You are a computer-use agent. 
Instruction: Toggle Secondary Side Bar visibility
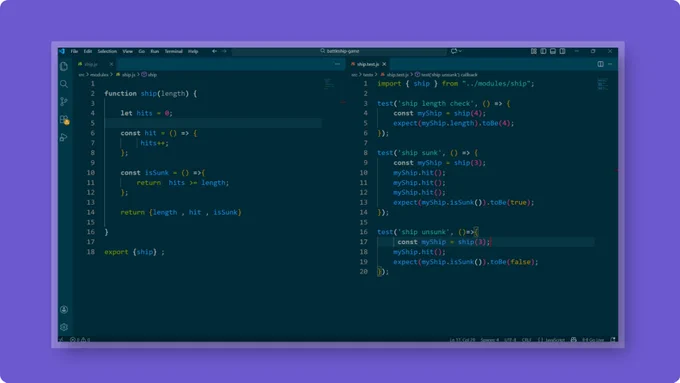[x=562, y=51]
